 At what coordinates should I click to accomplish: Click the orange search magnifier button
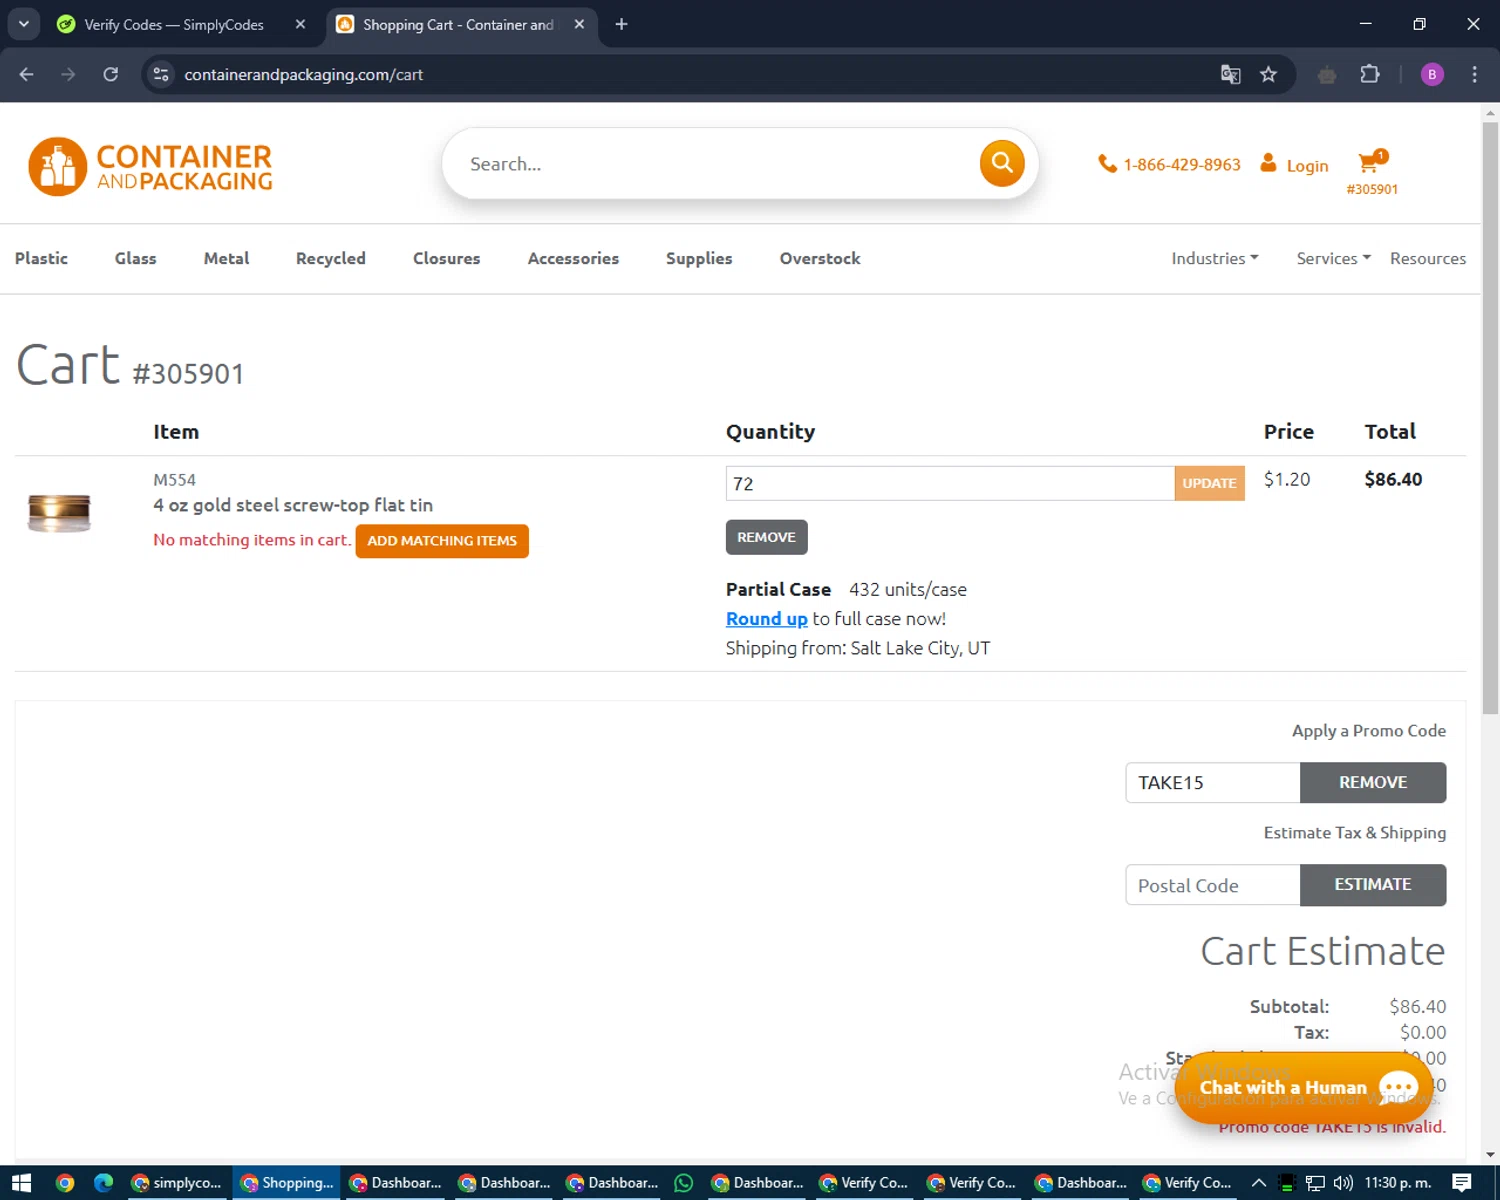coord(1002,163)
